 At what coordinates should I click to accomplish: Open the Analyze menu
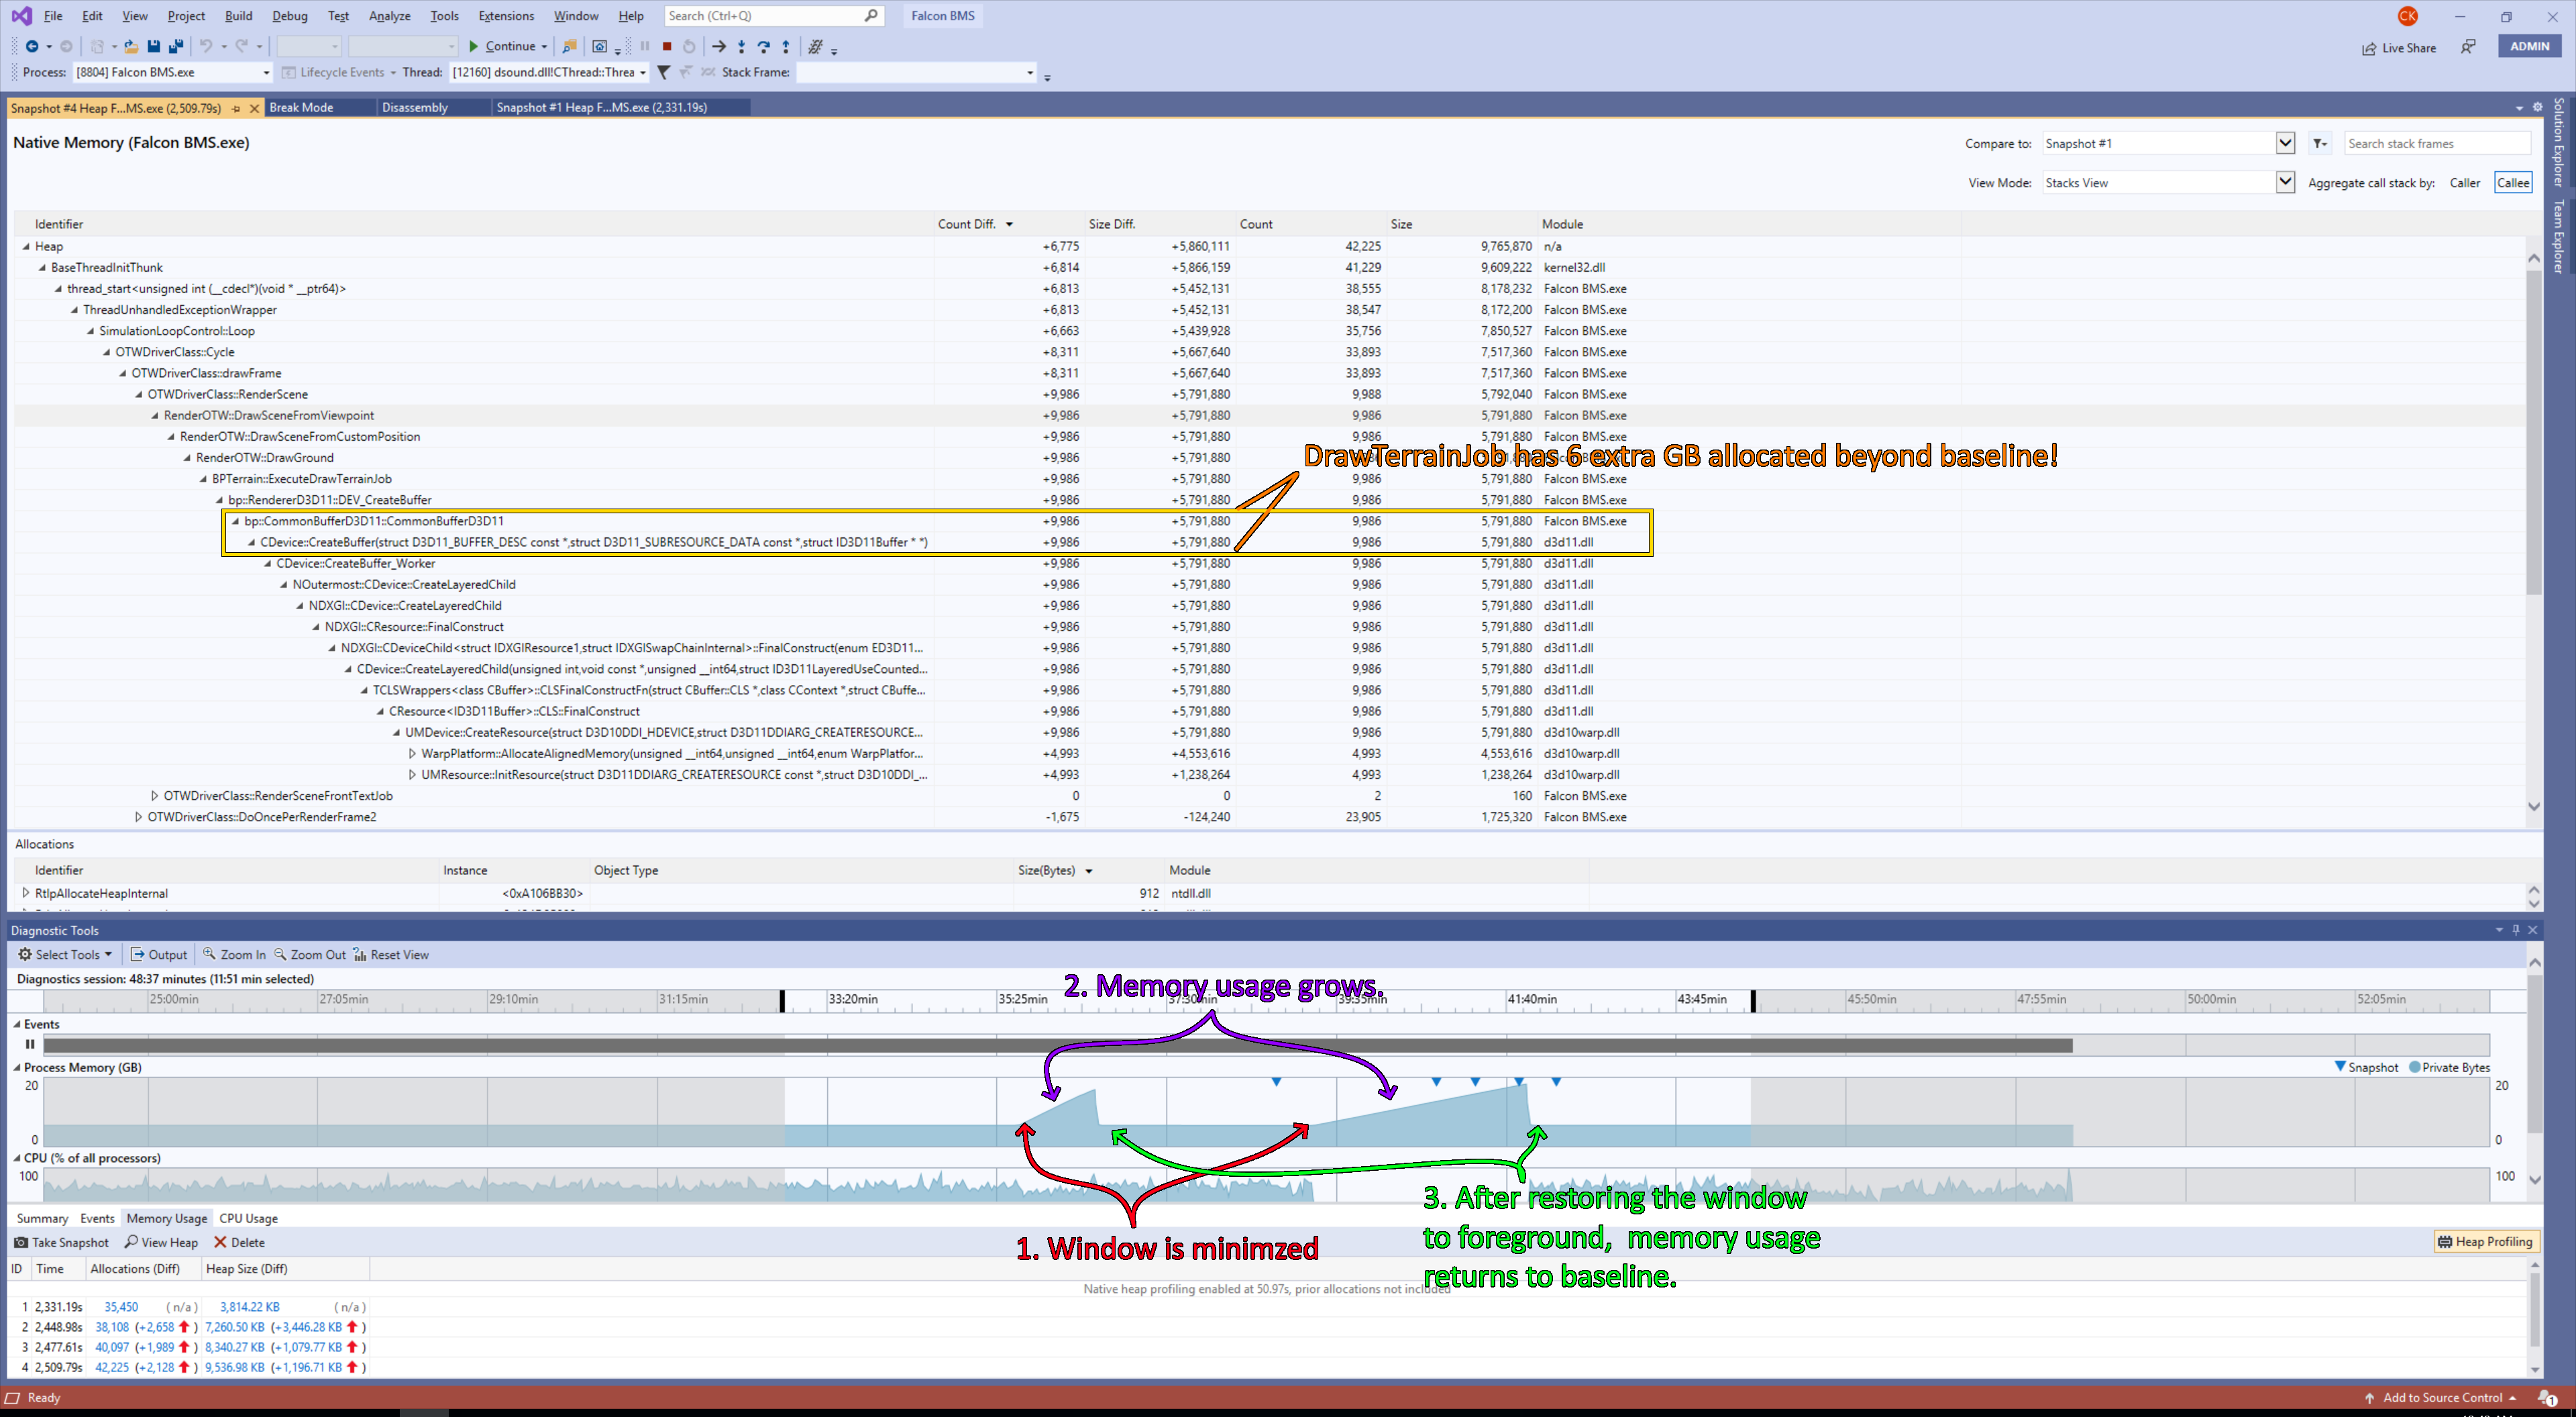(389, 16)
